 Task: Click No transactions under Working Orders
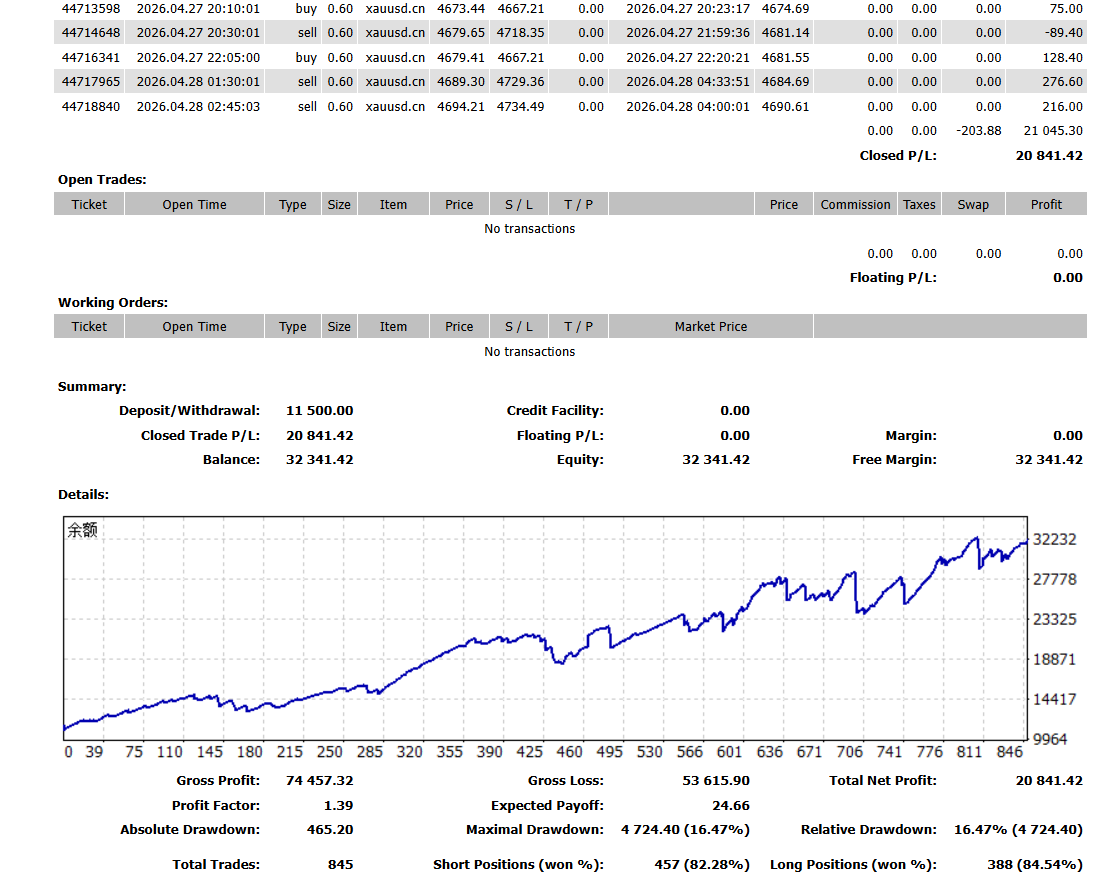529,351
